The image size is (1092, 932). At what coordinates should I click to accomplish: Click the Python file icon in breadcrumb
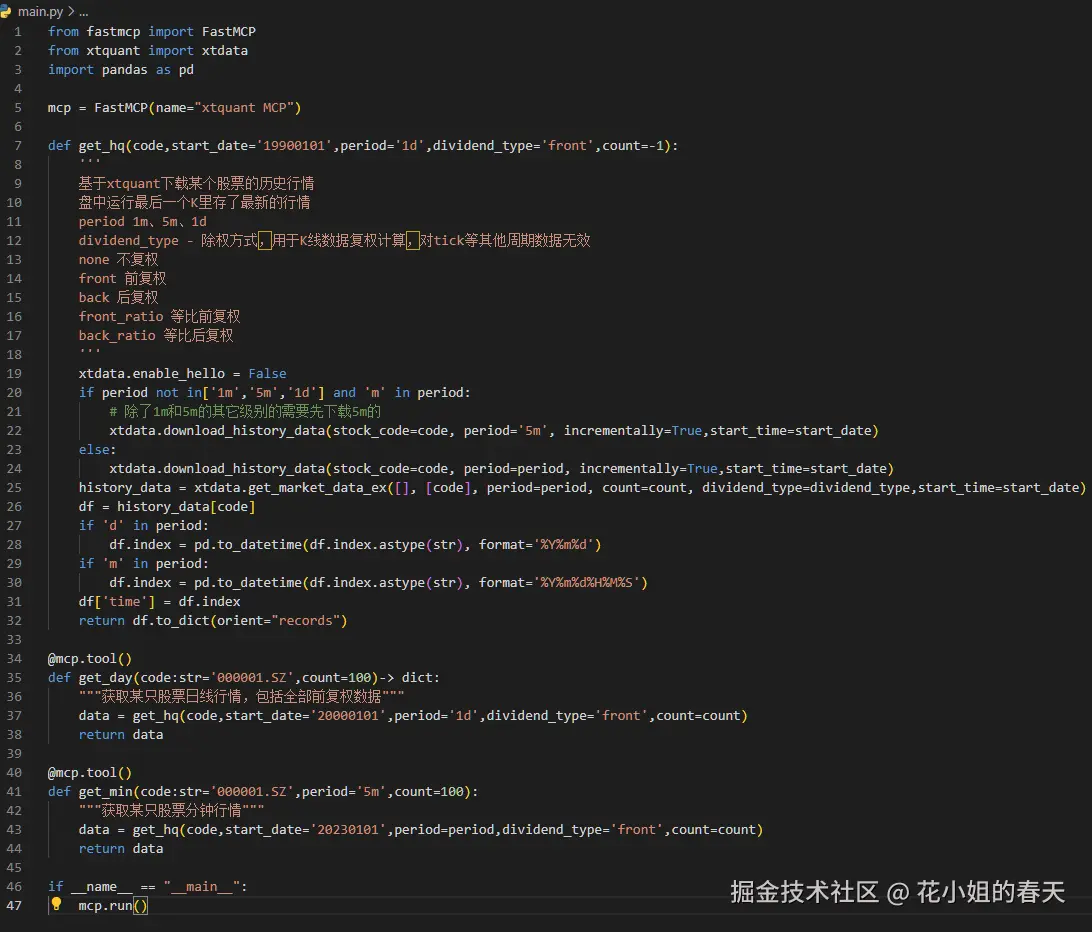pos(6,11)
